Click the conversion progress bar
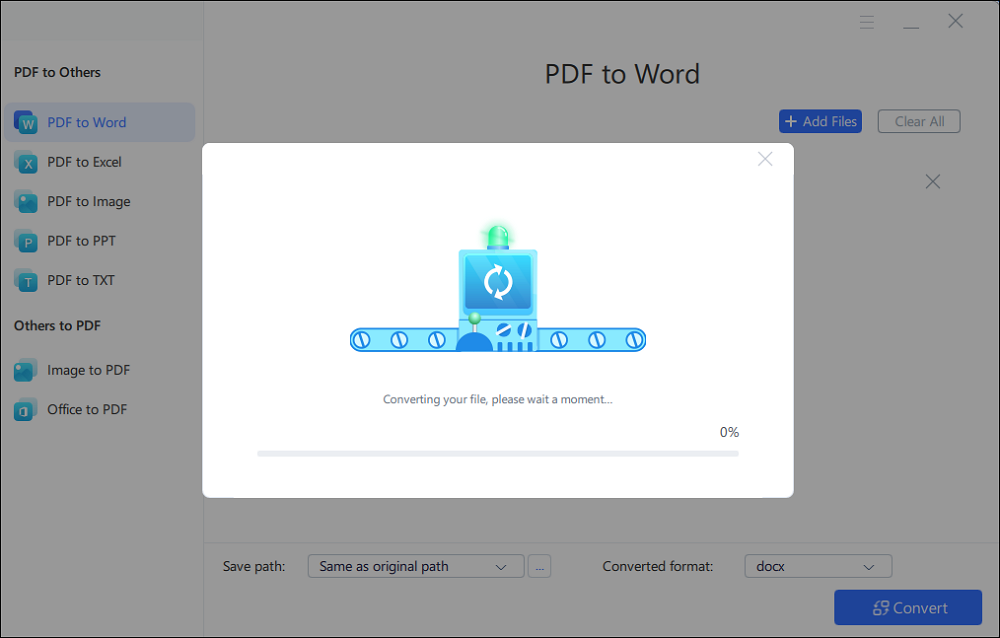The width and height of the screenshot is (1000, 638). coord(497,452)
